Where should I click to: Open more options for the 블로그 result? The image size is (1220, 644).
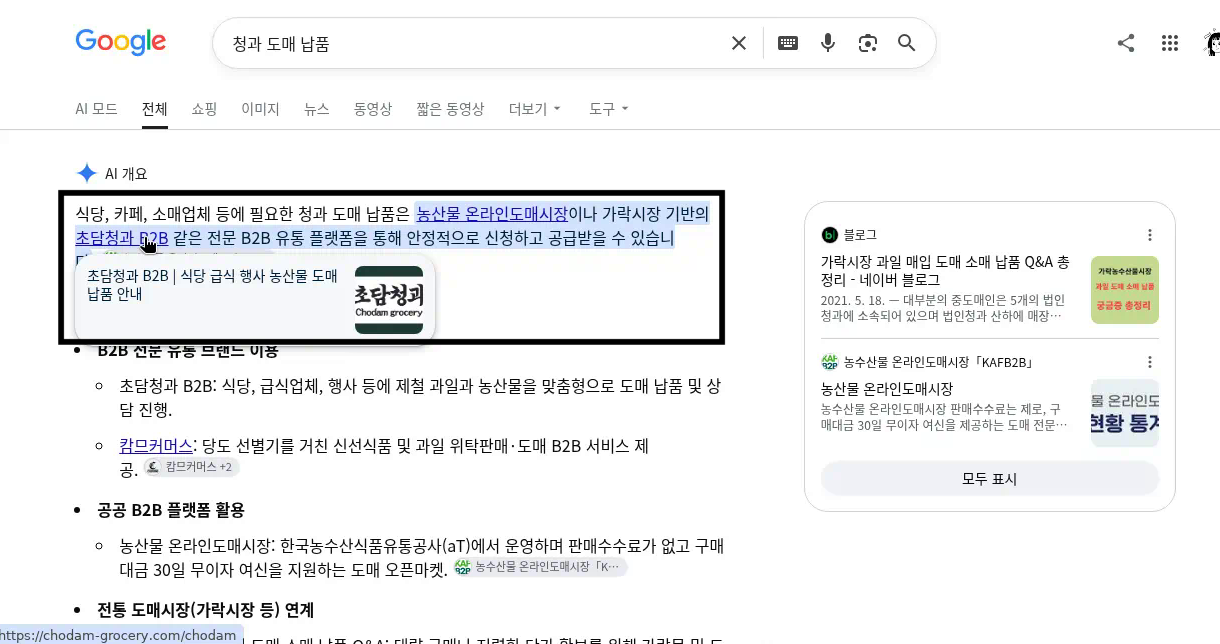(x=1150, y=235)
